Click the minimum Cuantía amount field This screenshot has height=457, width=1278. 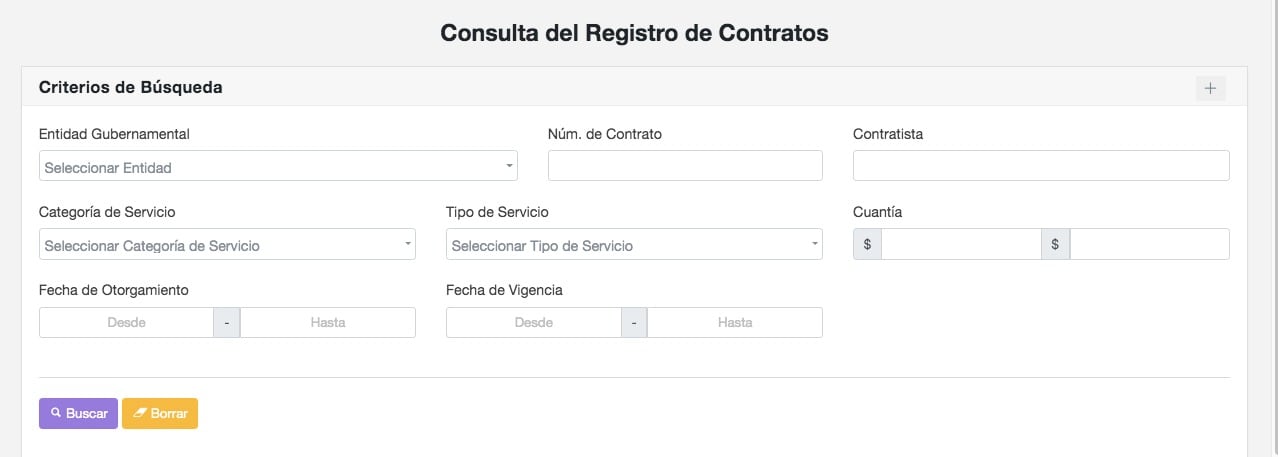961,244
